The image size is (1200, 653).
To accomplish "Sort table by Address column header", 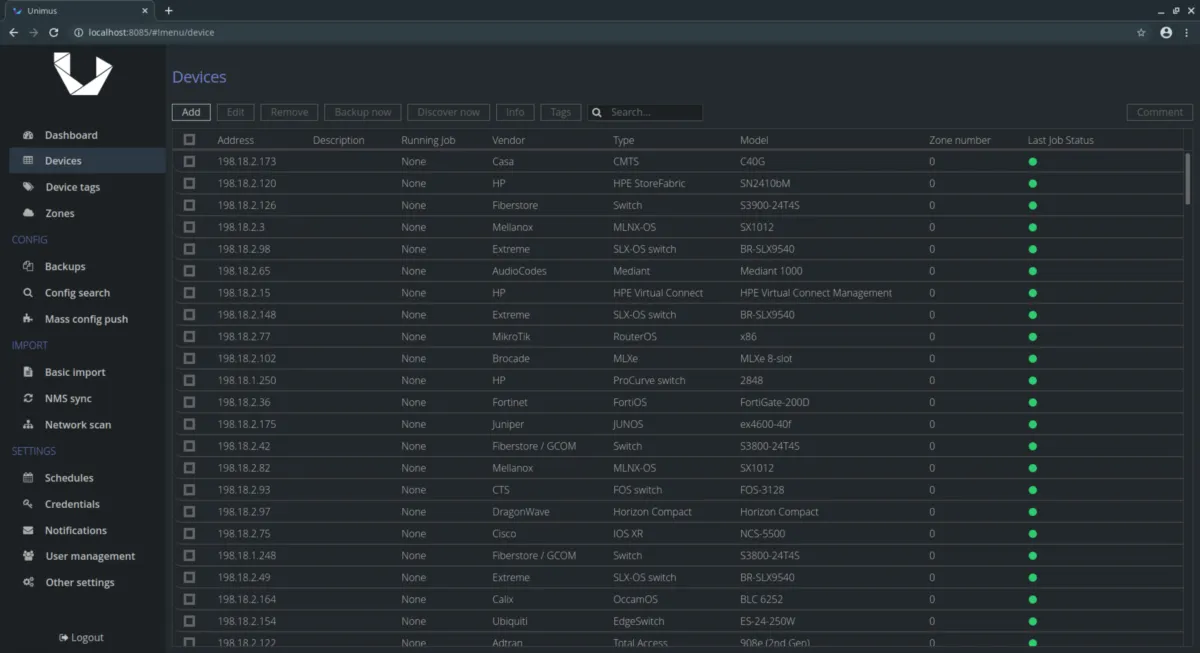I will [236, 140].
